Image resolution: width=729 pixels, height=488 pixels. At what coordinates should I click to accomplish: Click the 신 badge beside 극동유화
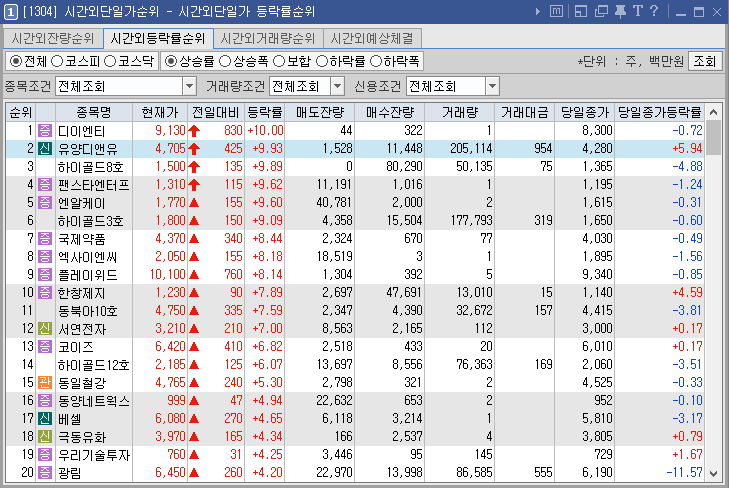click(x=45, y=436)
